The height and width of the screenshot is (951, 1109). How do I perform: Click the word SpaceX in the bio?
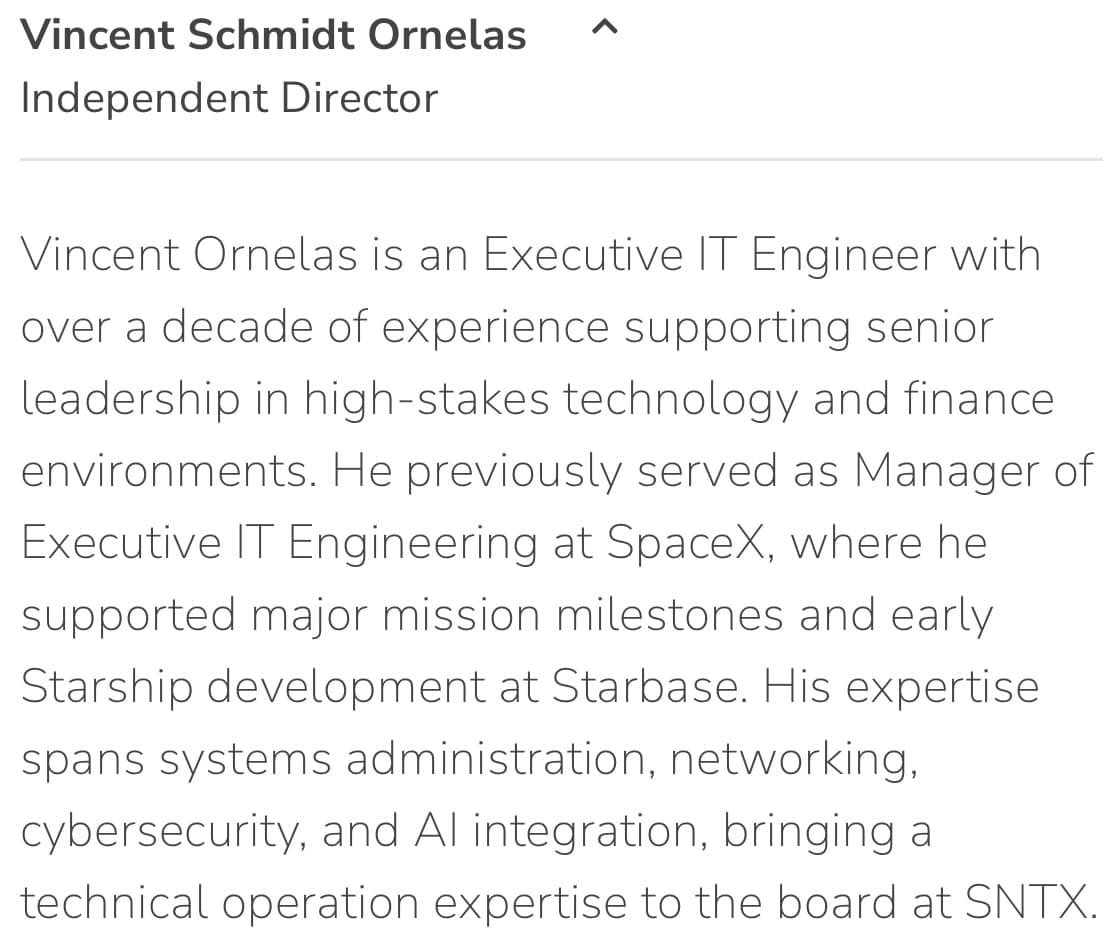[x=685, y=543]
